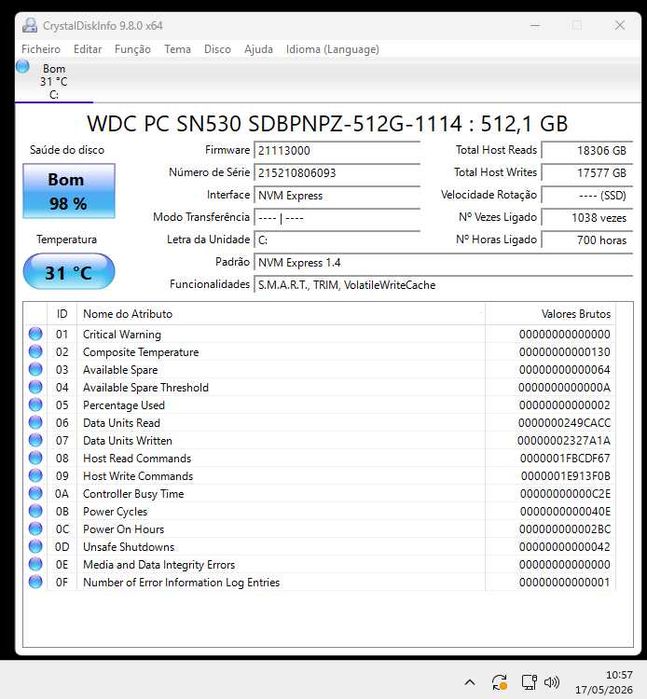
Task: Select the Percentage Used attribute name
Action: coord(124,405)
